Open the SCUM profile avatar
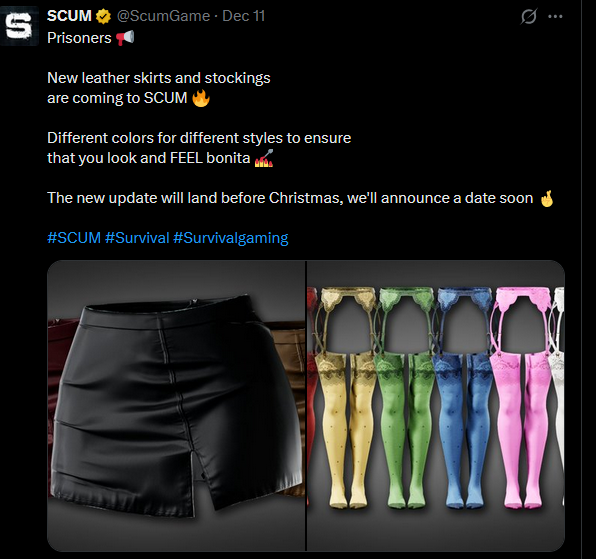This screenshot has width=596, height=559. click(19, 26)
